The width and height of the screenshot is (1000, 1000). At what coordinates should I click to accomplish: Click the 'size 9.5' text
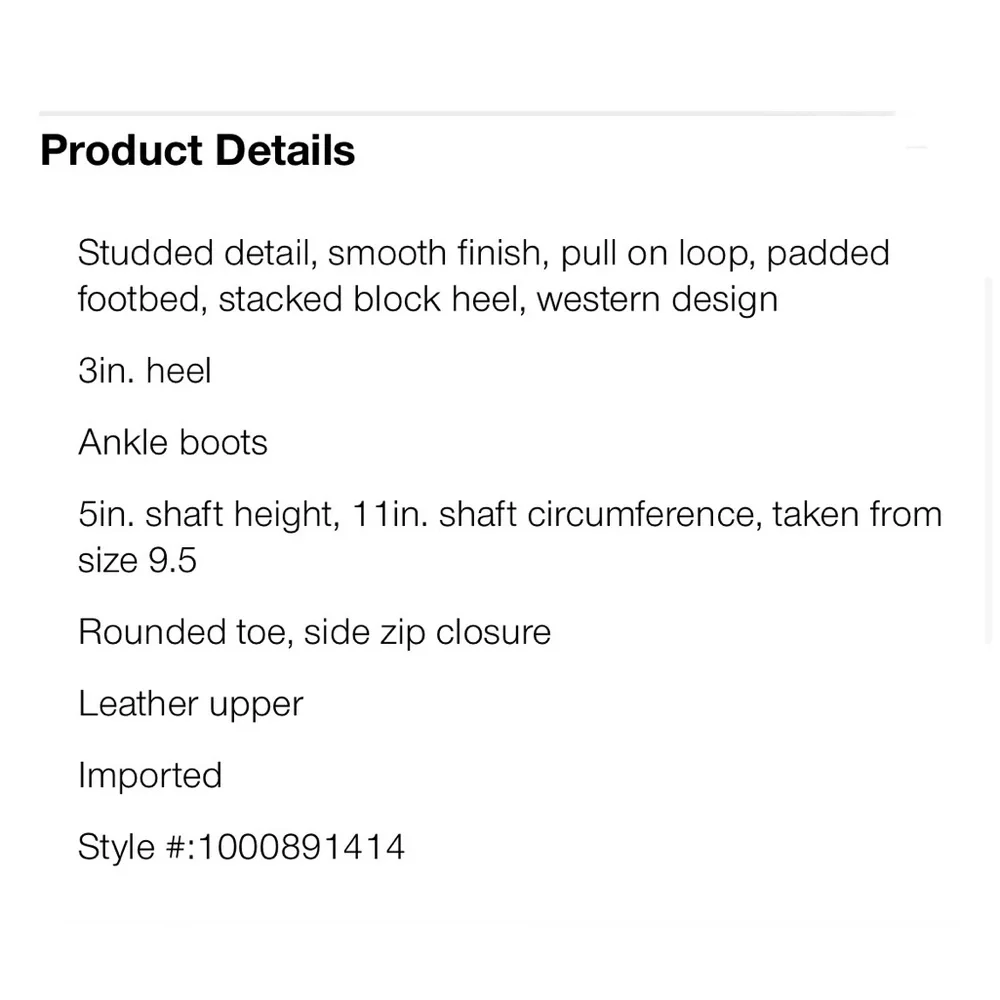[x=137, y=561]
